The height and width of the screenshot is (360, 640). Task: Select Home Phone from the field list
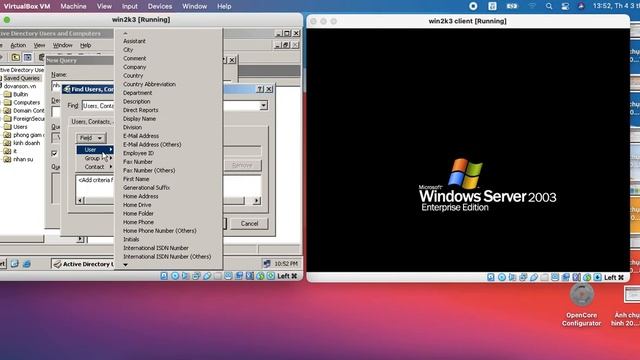139,222
